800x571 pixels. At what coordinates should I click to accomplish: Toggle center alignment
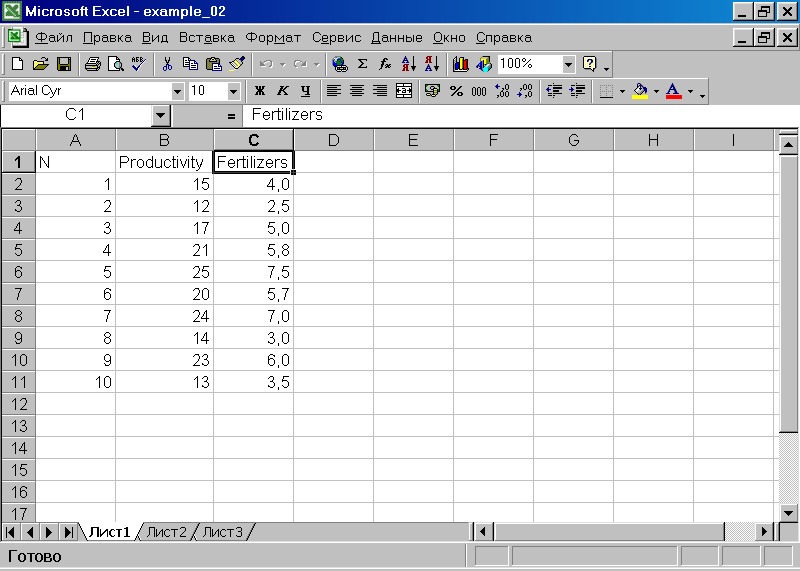(357, 91)
